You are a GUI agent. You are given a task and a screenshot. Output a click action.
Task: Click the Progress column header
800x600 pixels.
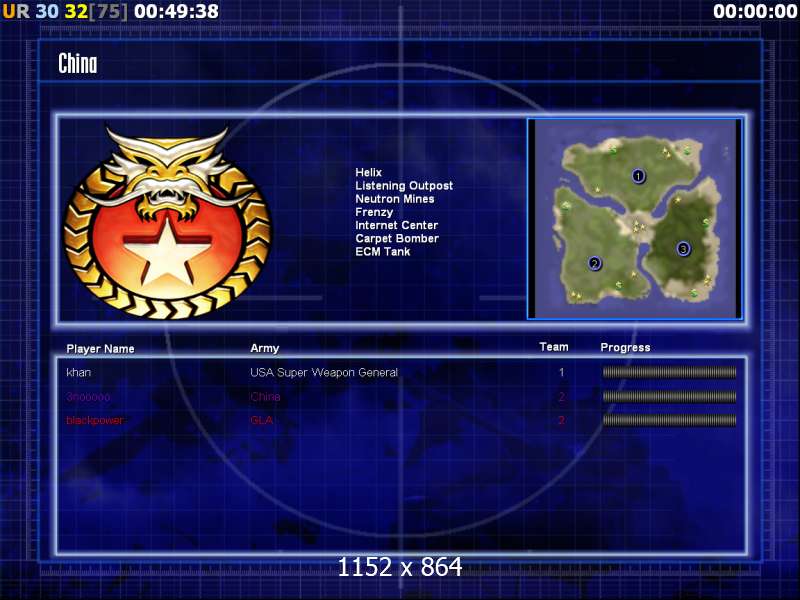tap(626, 347)
